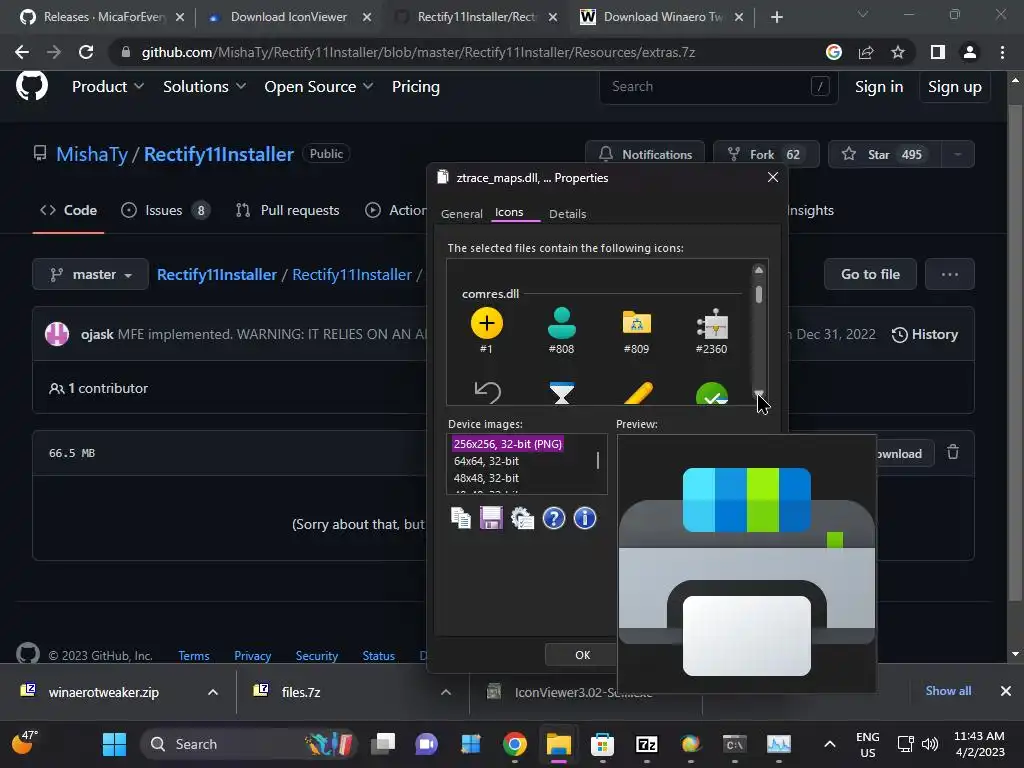Viewport: 1024px width, 768px height.
Task: Select 256x256, 32-bit (PNG) device image
Action: [x=507, y=444]
